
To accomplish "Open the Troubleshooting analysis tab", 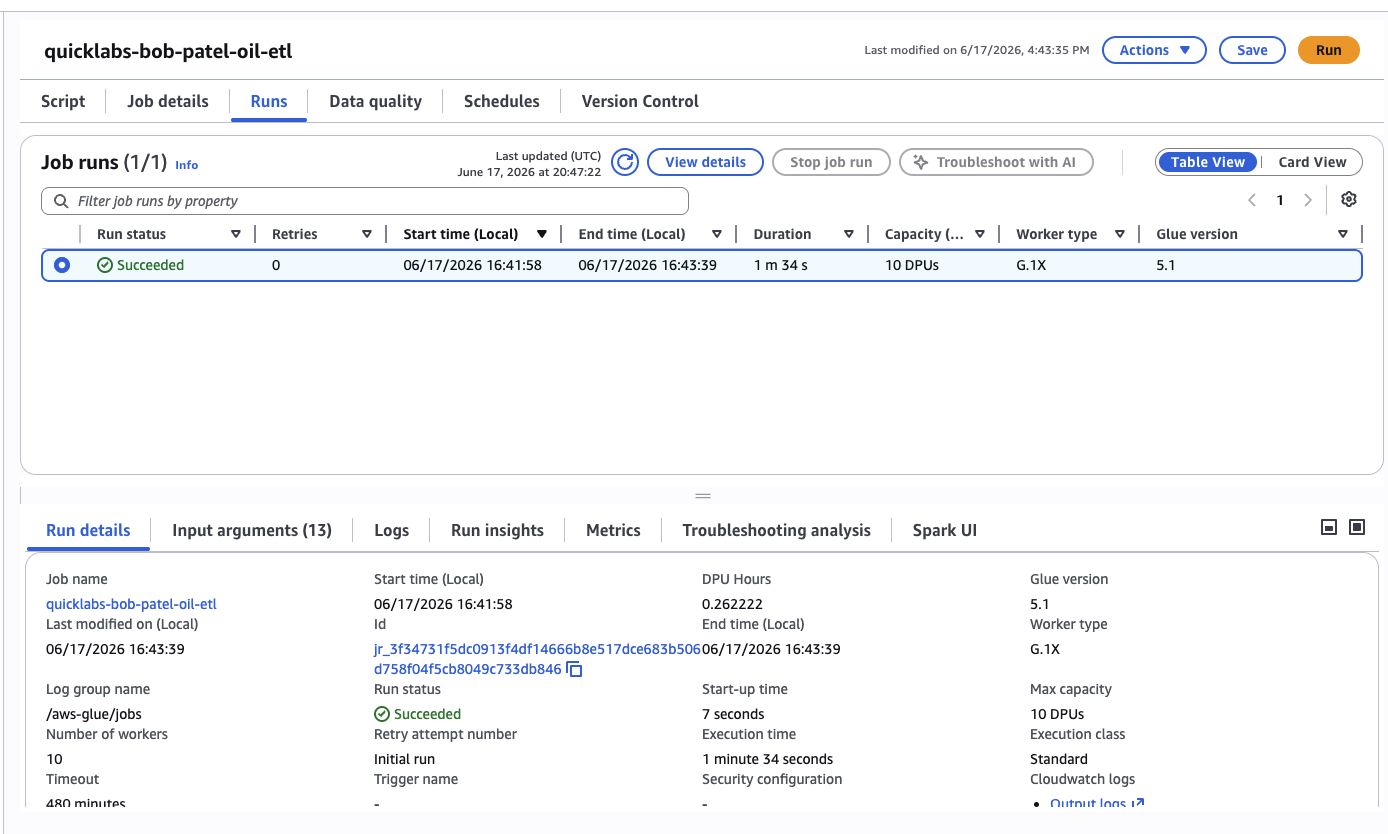I will pos(776,530).
